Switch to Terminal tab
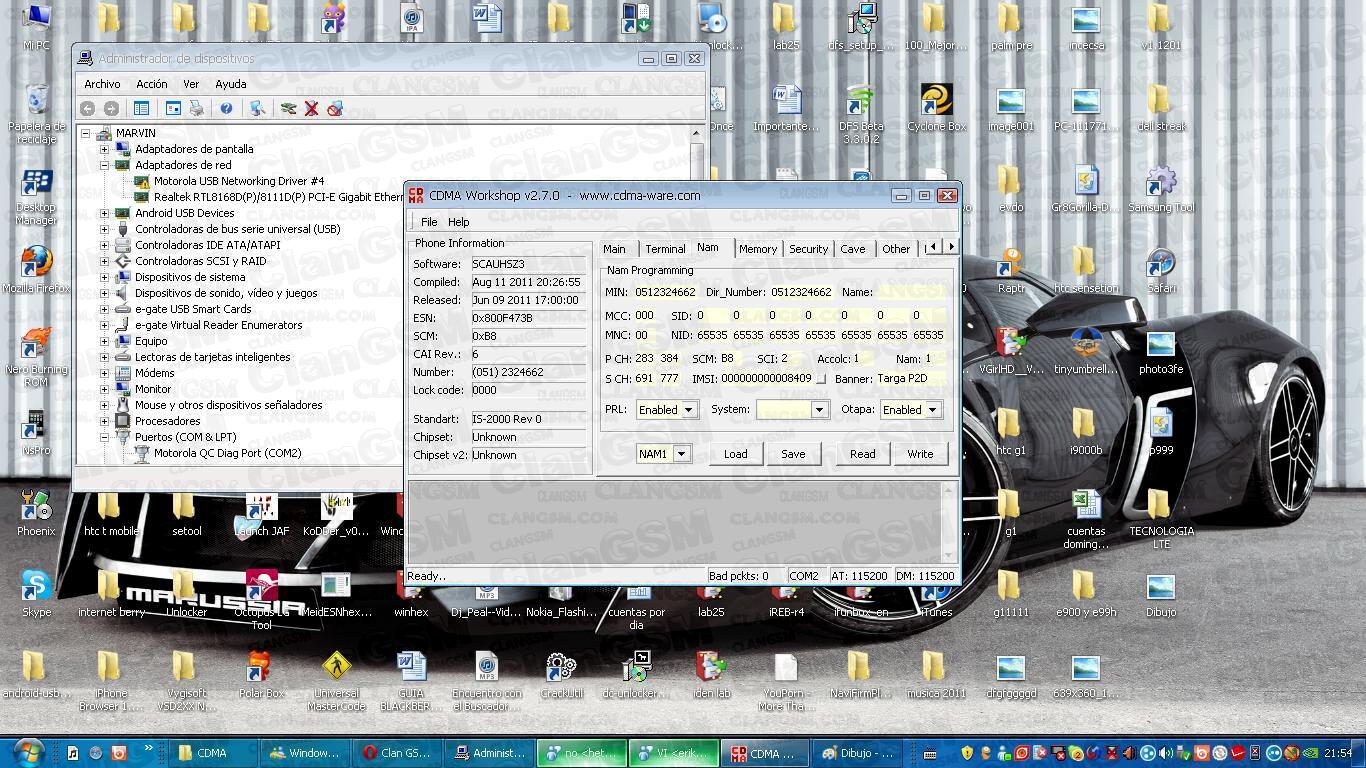 [665, 249]
